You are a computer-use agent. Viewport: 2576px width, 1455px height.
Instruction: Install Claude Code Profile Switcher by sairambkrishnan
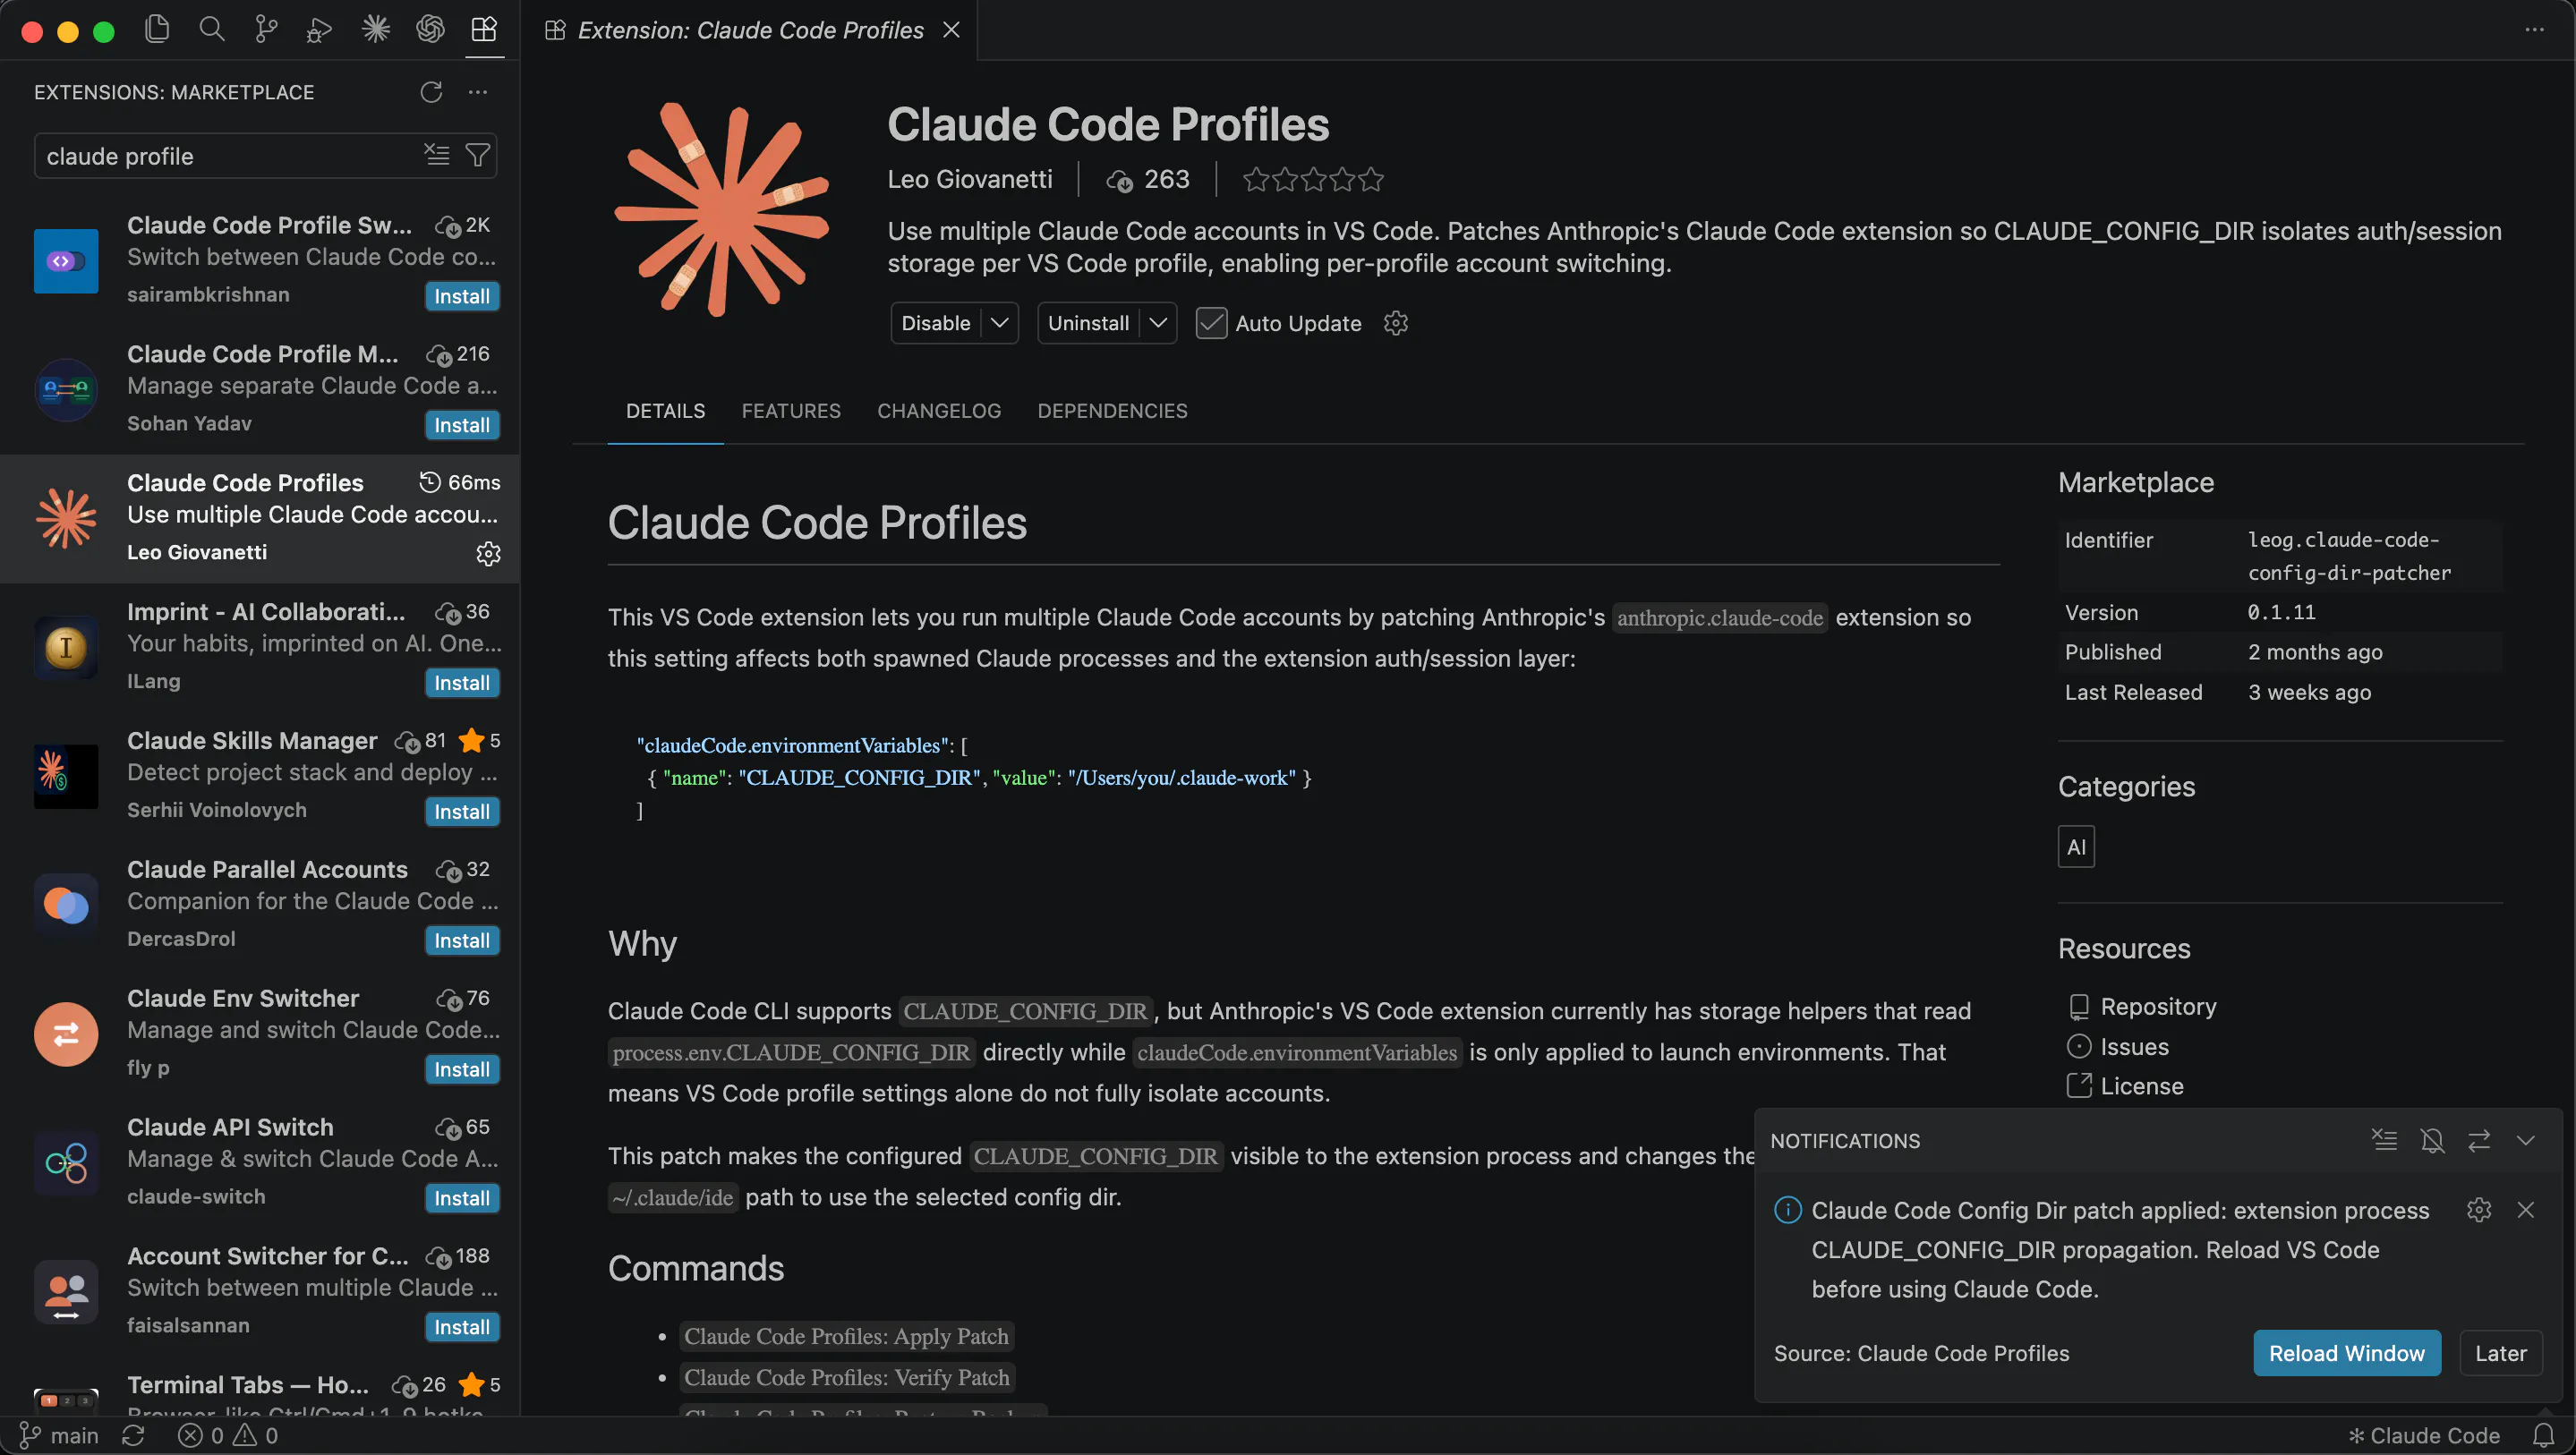click(x=462, y=296)
